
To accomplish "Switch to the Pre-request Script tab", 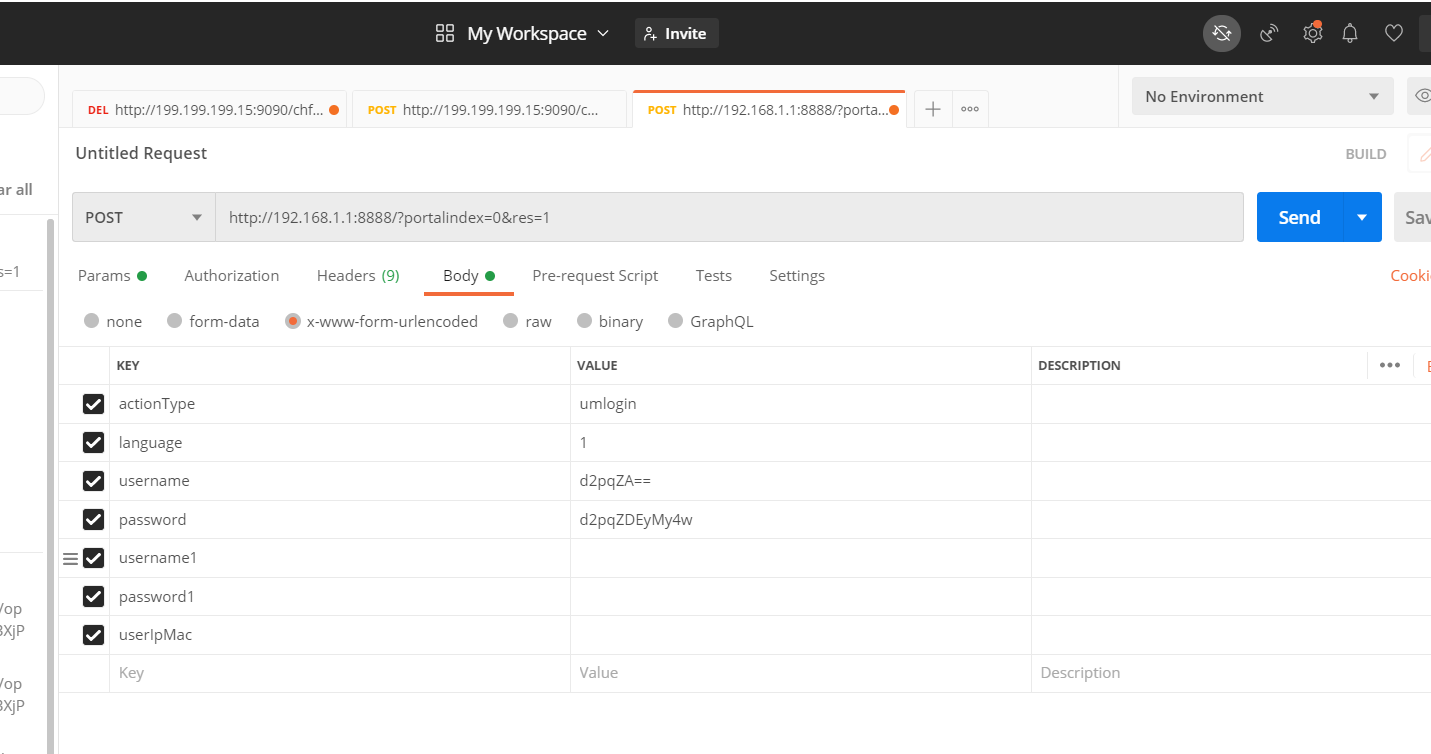I will tap(595, 275).
